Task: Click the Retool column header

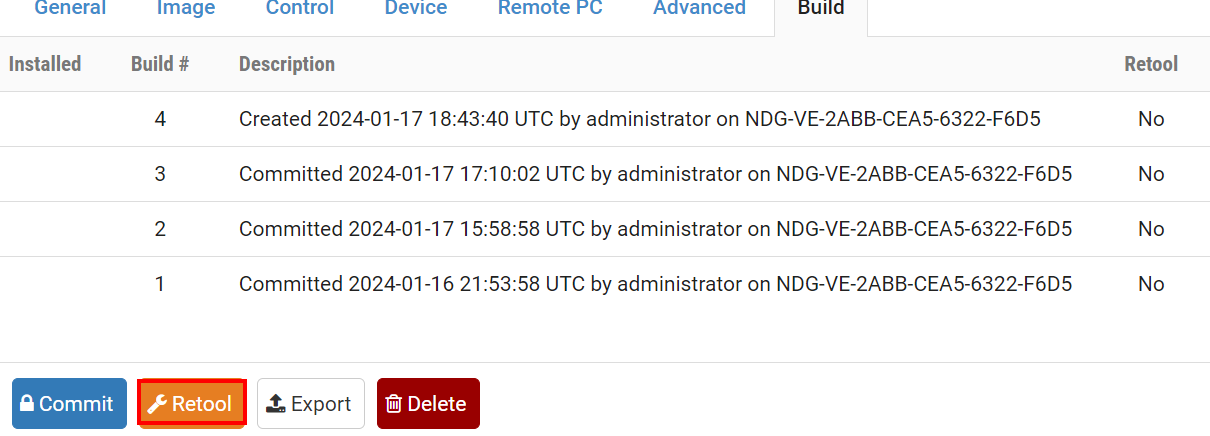Action: (1151, 64)
